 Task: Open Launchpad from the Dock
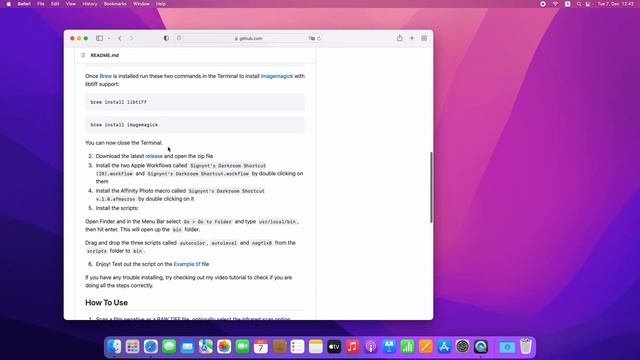[132, 347]
